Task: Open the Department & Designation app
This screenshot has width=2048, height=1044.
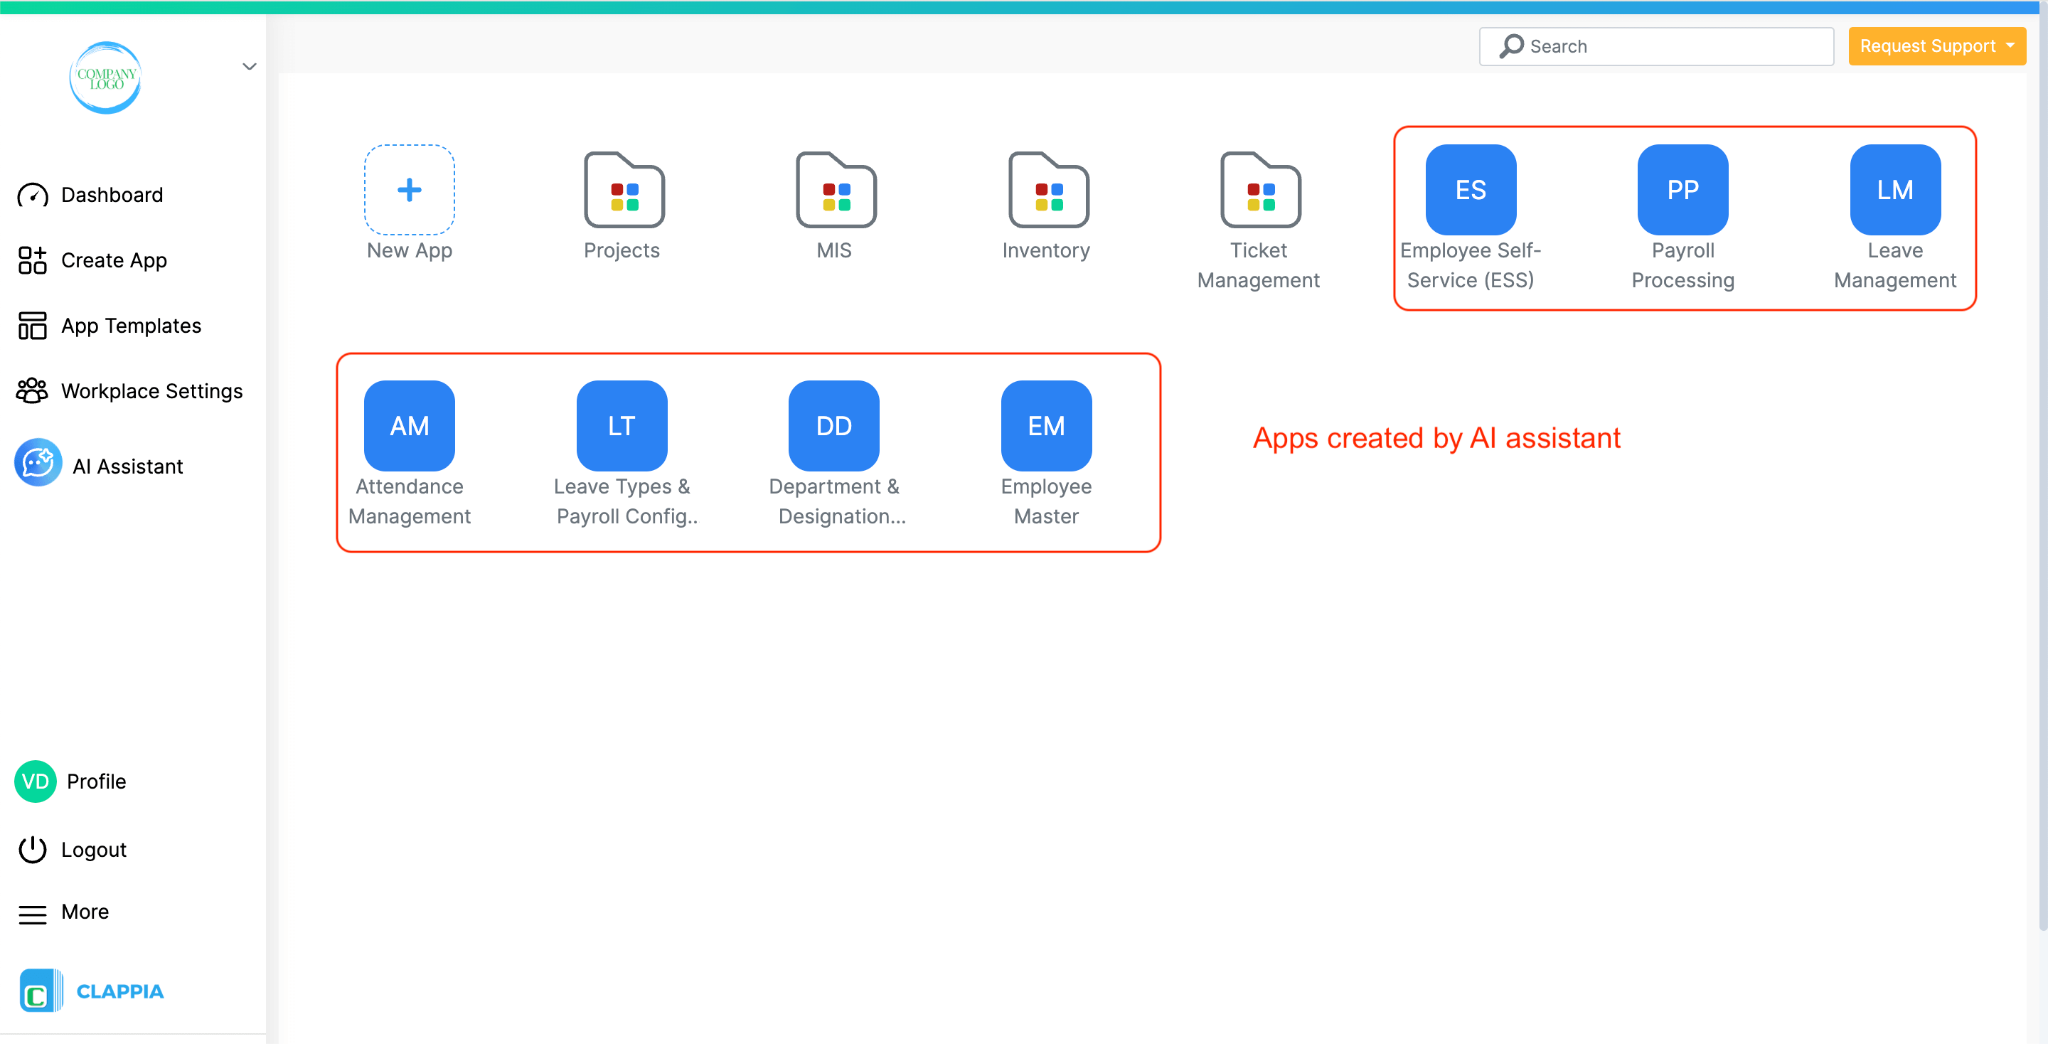Action: [x=833, y=425]
